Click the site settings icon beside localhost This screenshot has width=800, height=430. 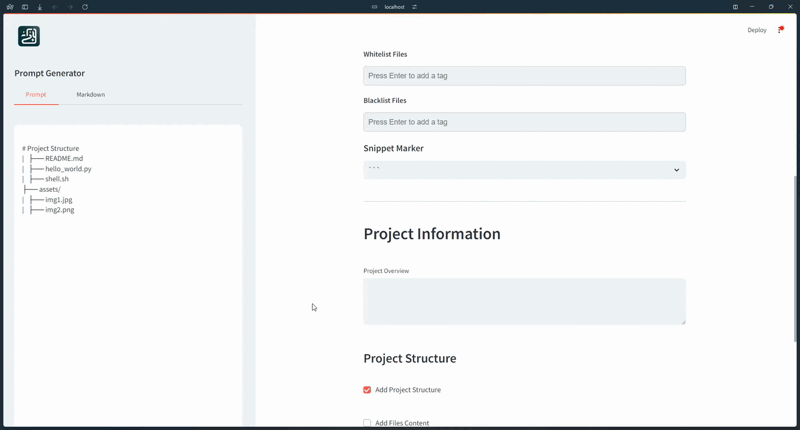point(414,7)
